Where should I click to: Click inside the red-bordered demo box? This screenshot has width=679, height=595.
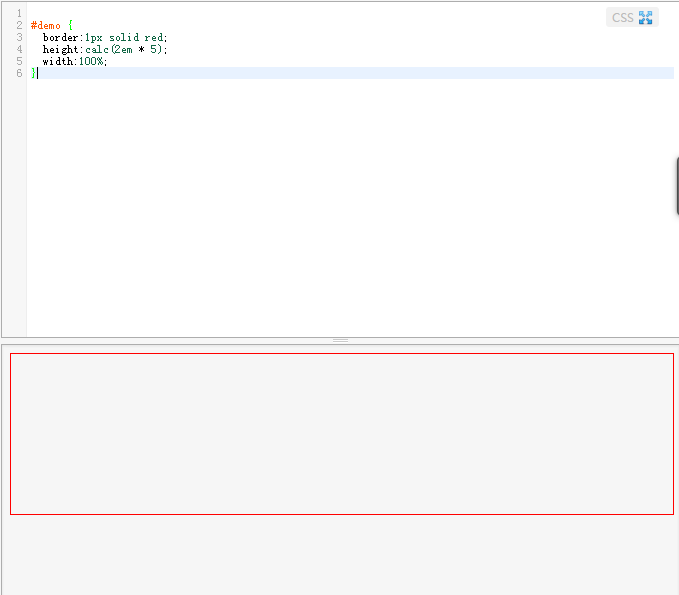coord(342,434)
